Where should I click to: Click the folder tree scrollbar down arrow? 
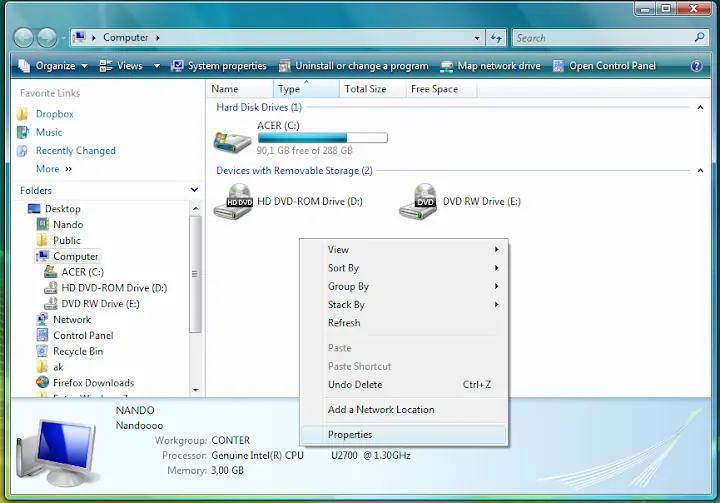(x=196, y=390)
